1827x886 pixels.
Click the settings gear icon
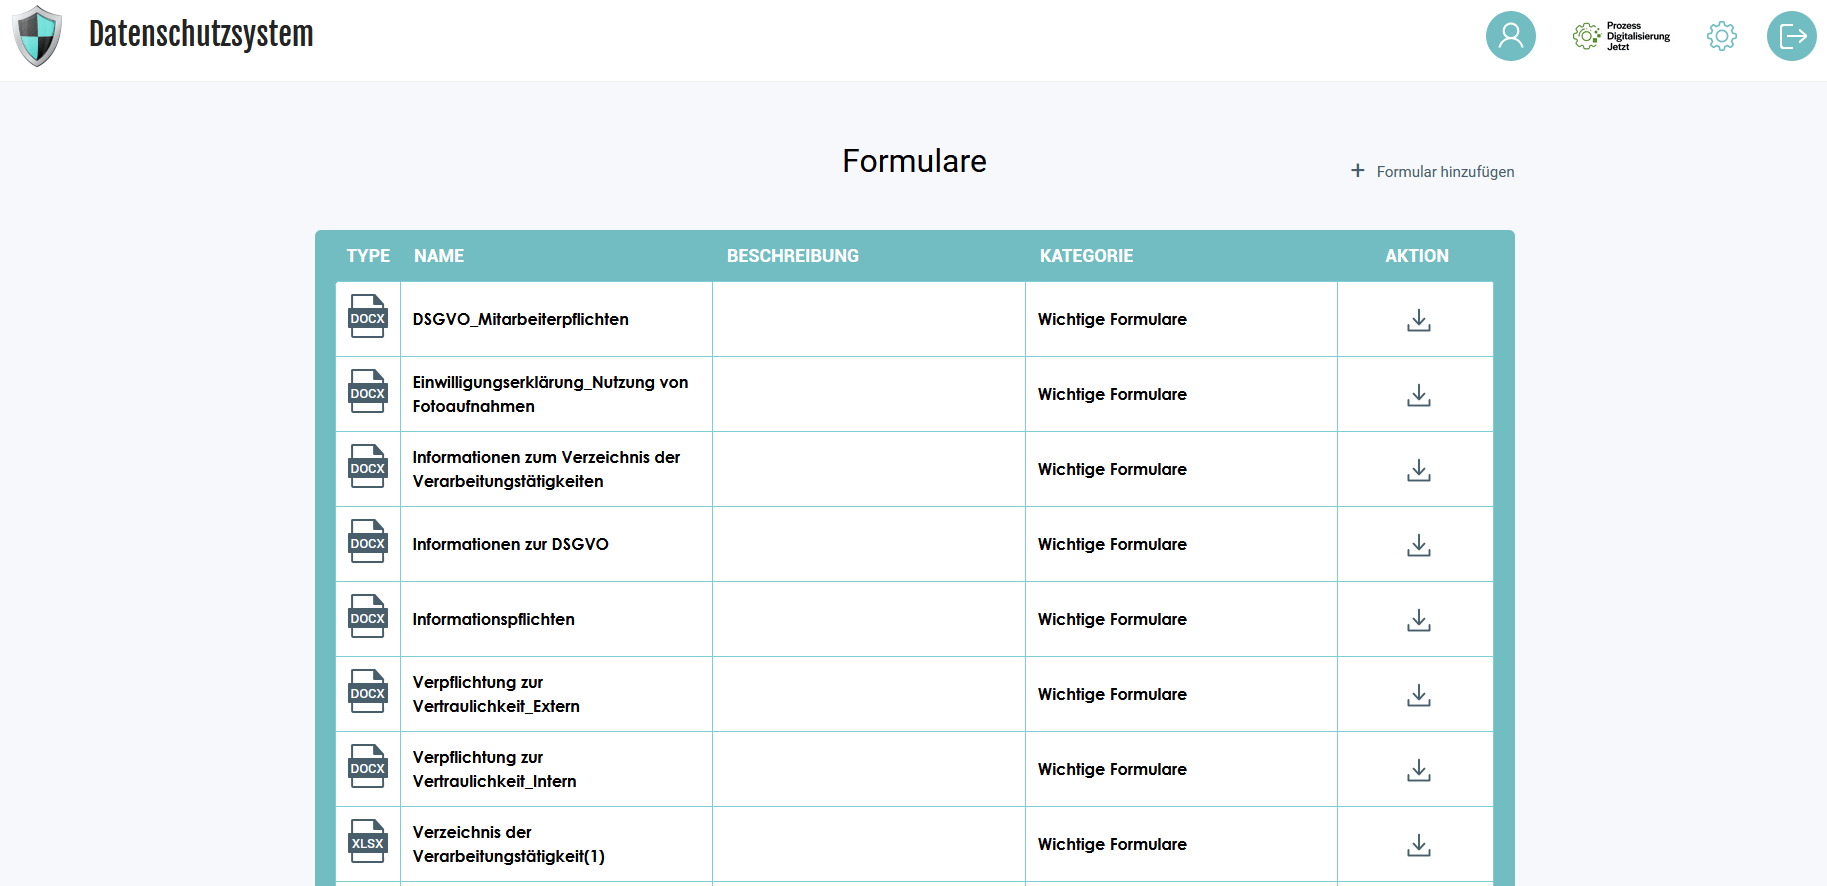coord(1721,36)
